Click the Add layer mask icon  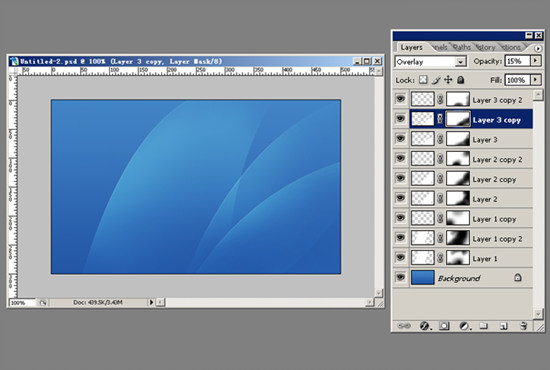[x=444, y=326]
